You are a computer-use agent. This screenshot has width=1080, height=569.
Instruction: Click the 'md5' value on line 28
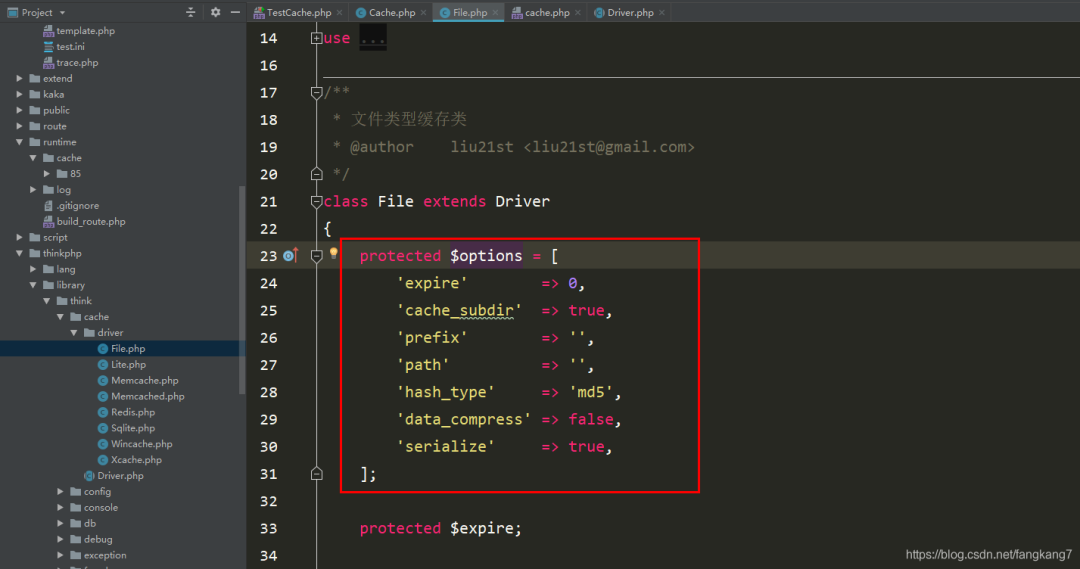click(590, 392)
